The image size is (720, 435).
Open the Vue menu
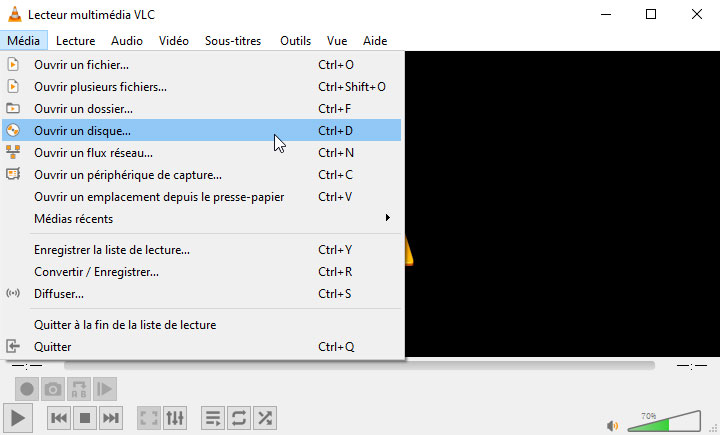[337, 40]
